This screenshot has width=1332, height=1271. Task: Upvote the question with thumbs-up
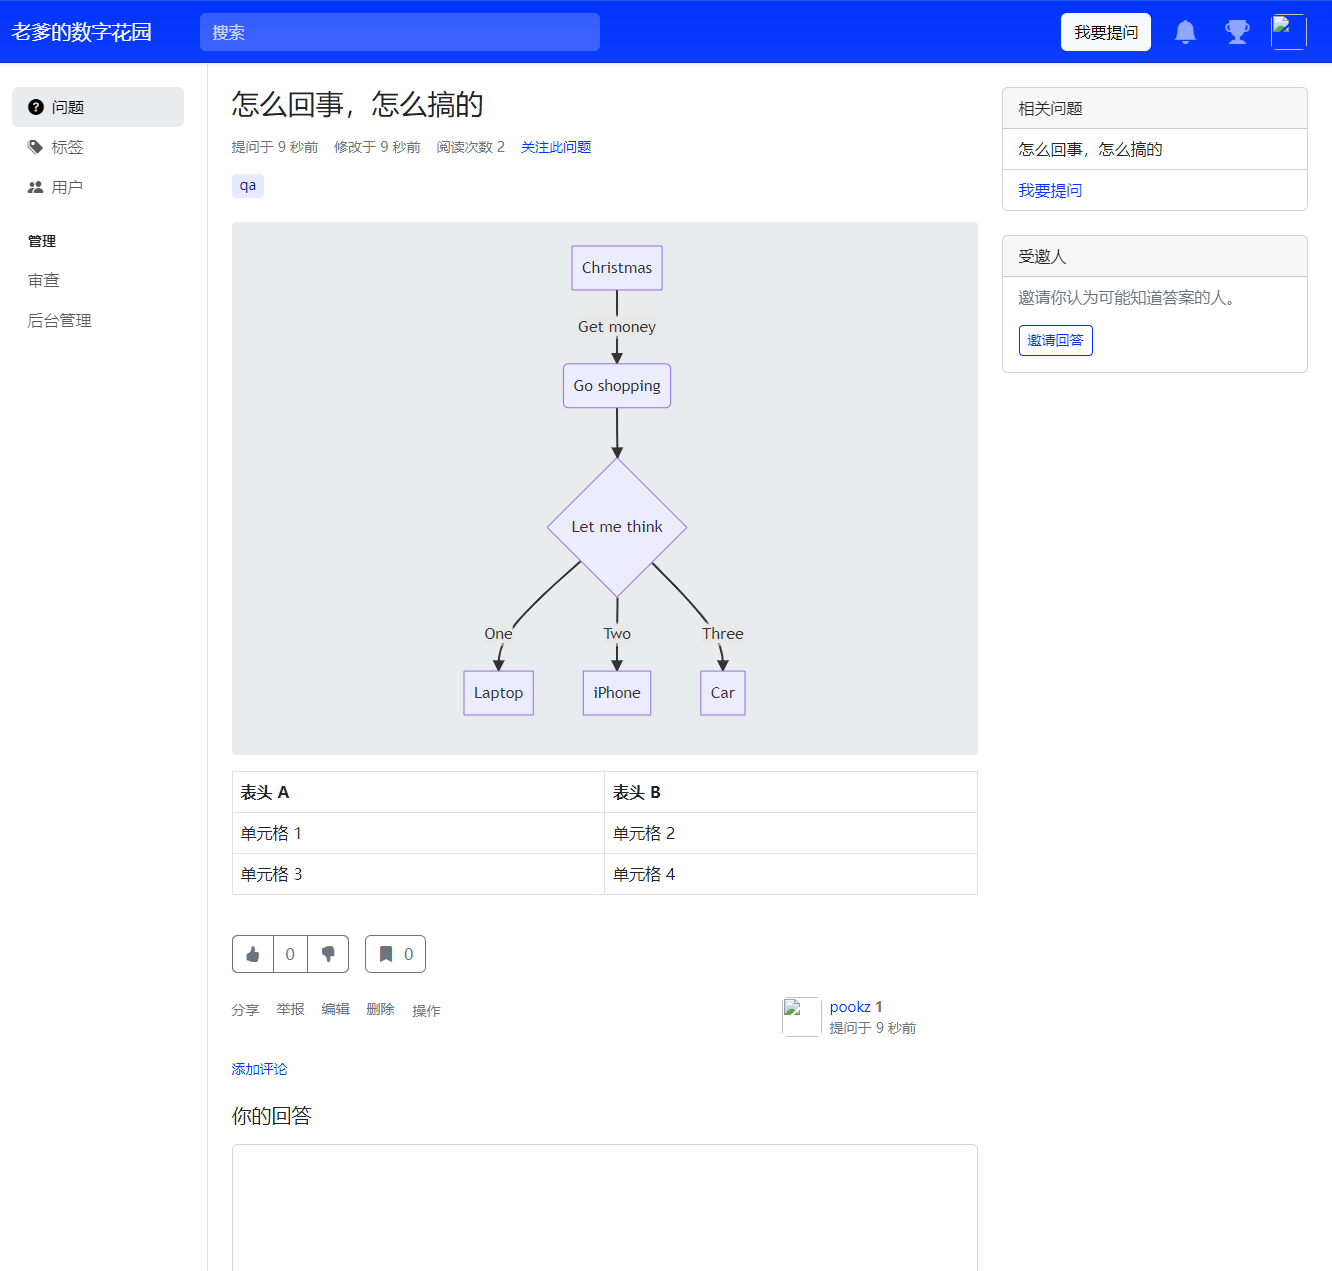(x=253, y=954)
